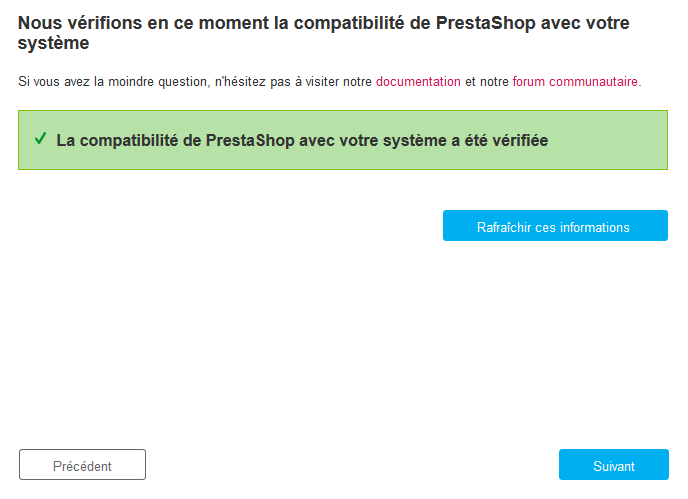Go back with the Précédent button

point(82,465)
